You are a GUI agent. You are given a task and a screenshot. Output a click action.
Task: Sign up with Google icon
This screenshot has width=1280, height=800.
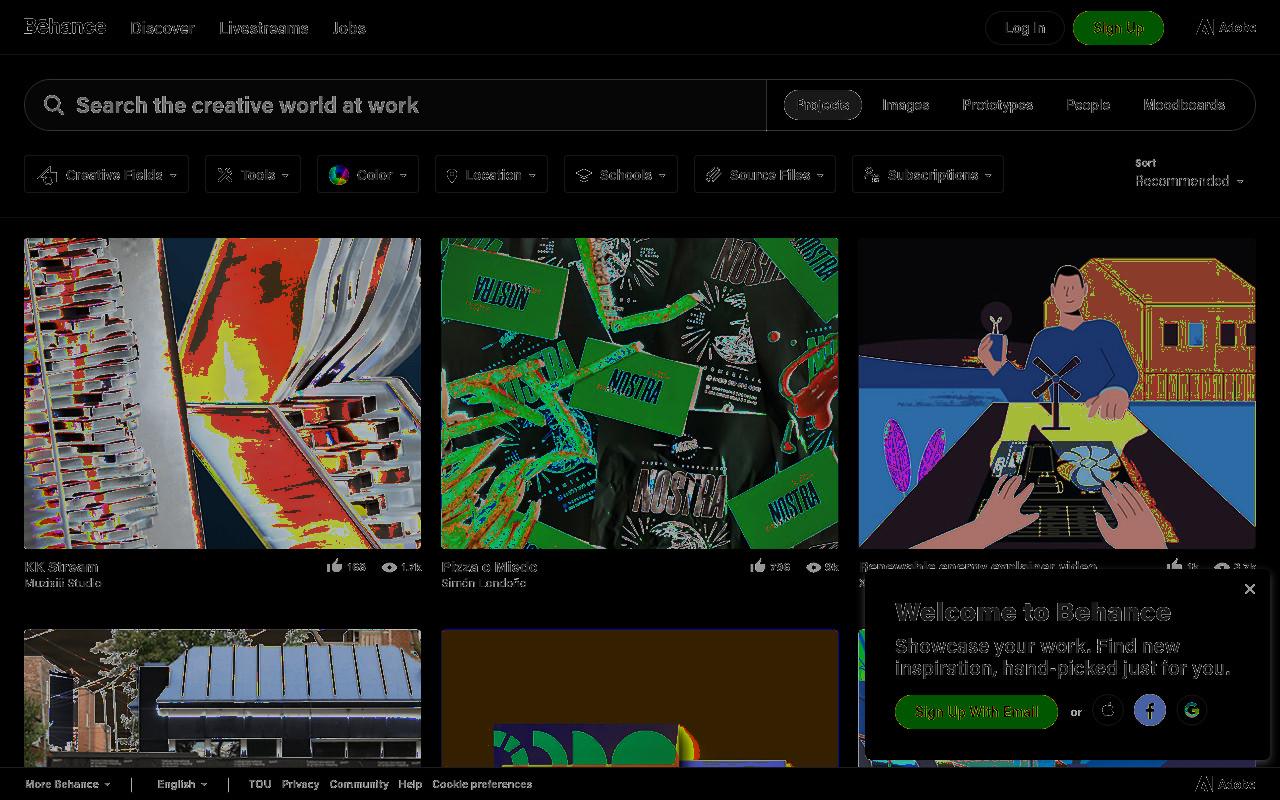coord(1192,711)
